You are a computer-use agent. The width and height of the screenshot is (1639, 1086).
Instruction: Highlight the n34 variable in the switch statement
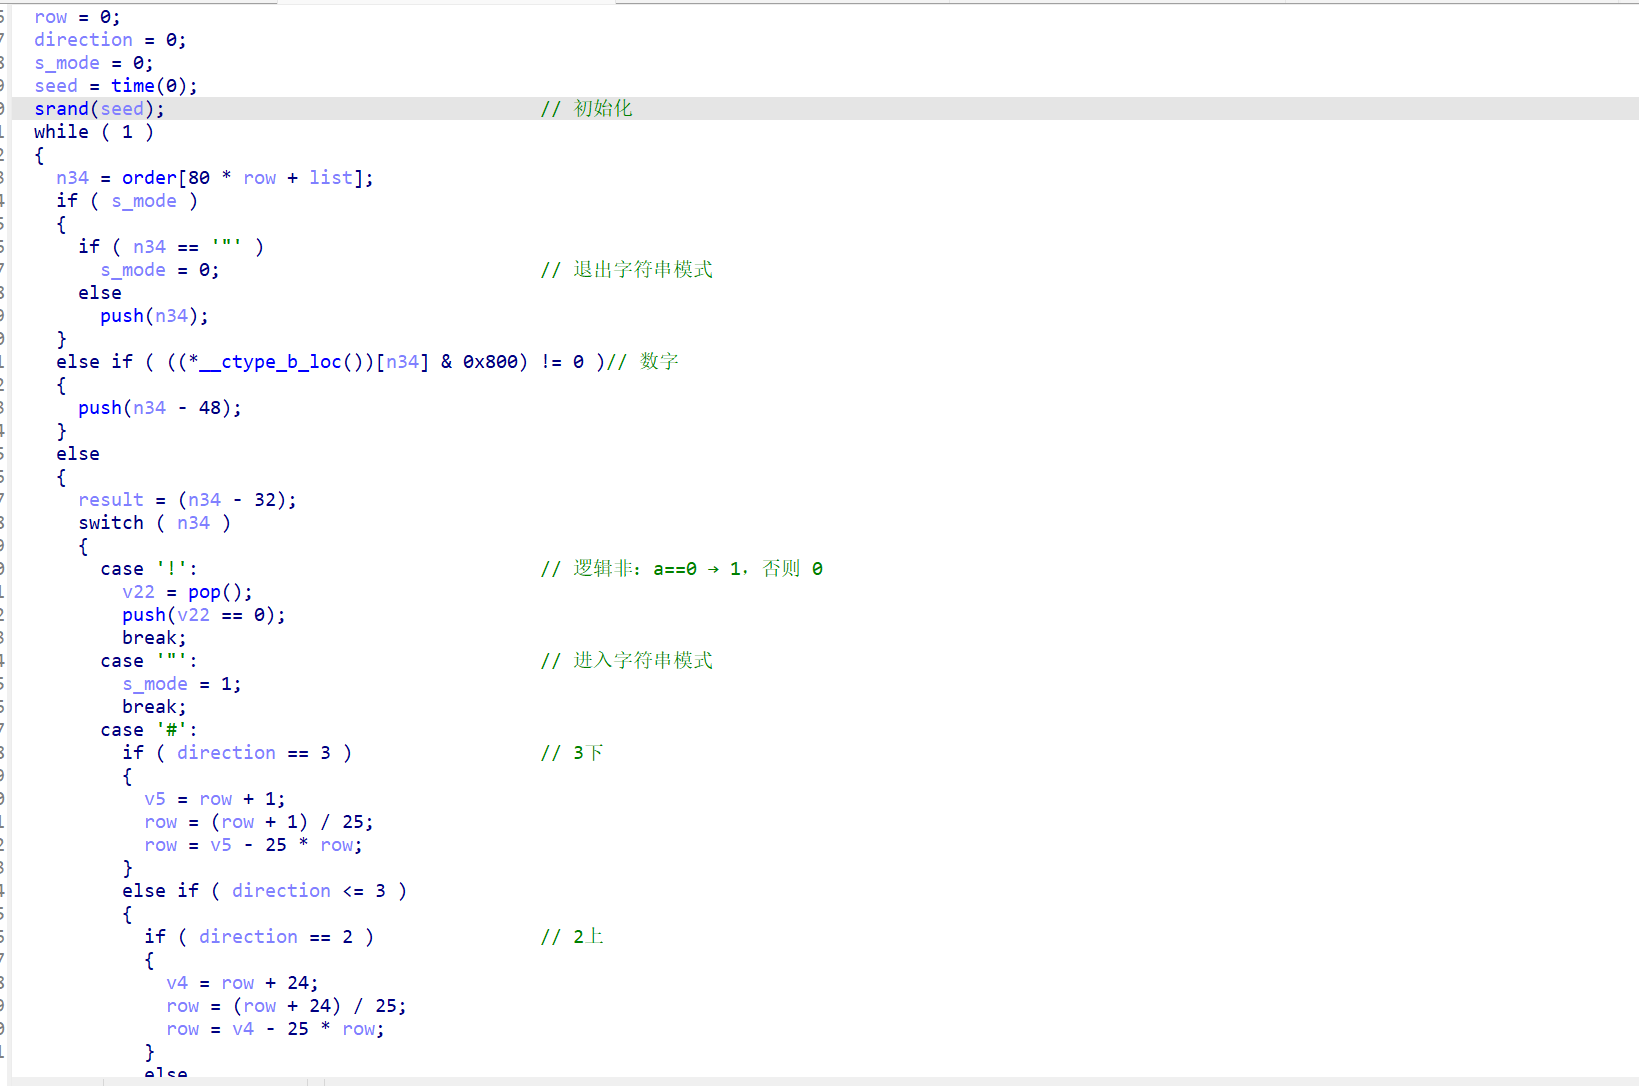[193, 522]
